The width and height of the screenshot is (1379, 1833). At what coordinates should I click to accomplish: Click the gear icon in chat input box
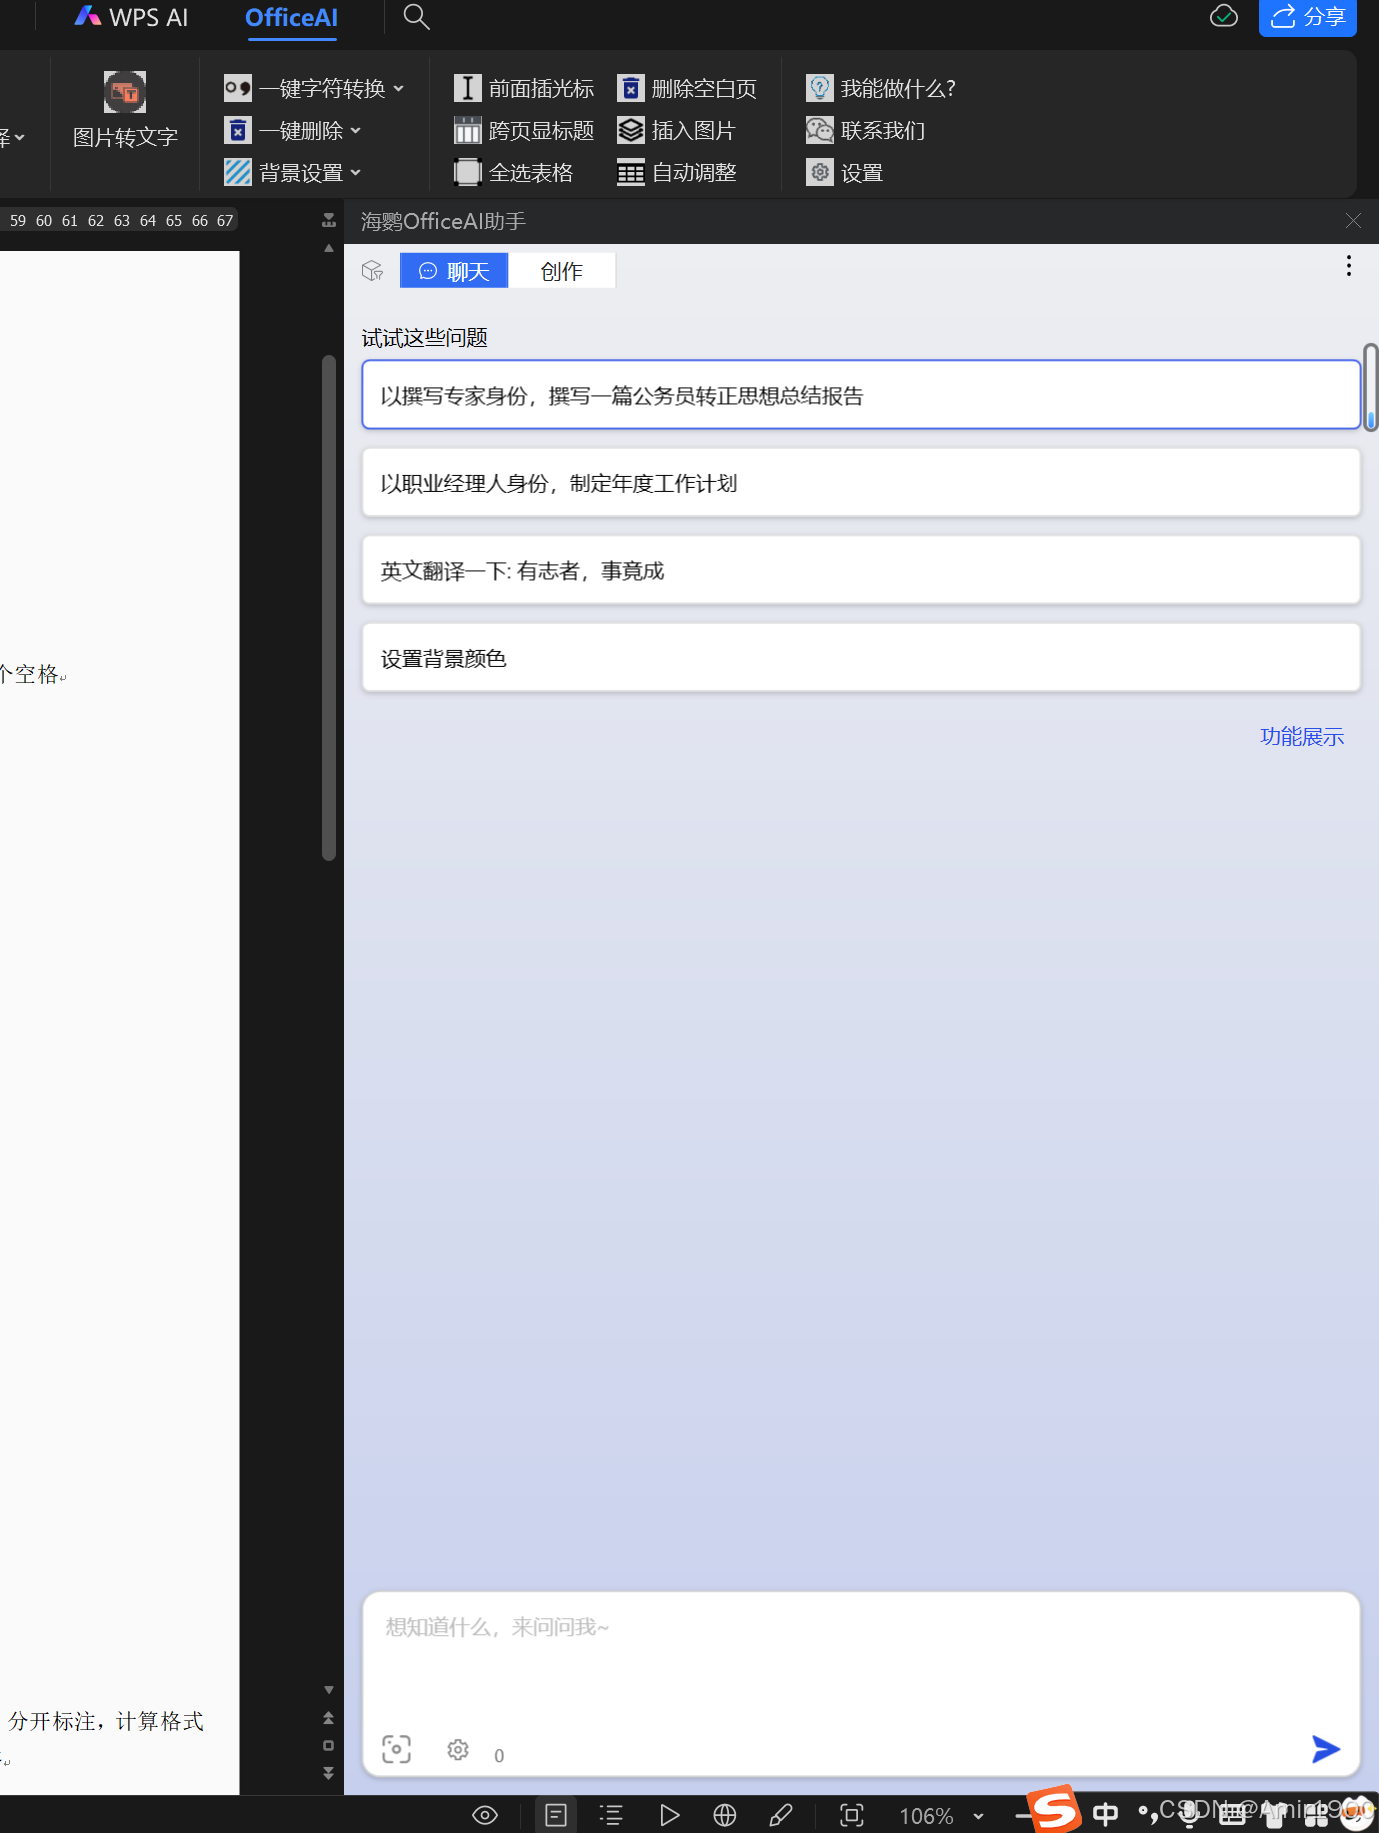(458, 1749)
